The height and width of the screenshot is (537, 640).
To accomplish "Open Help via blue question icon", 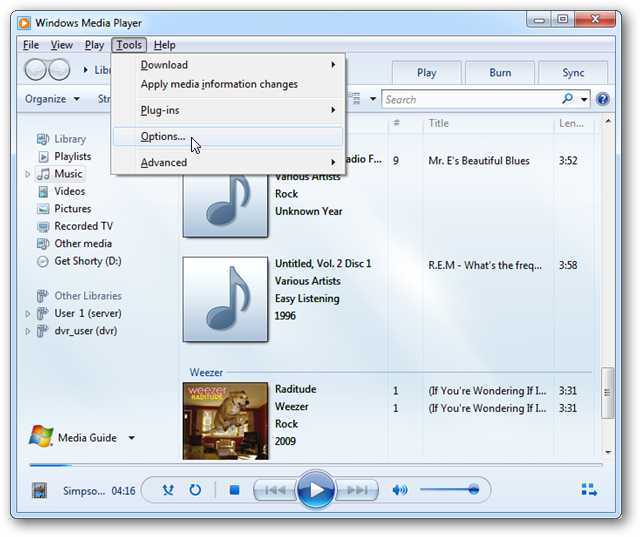I will [602, 99].
